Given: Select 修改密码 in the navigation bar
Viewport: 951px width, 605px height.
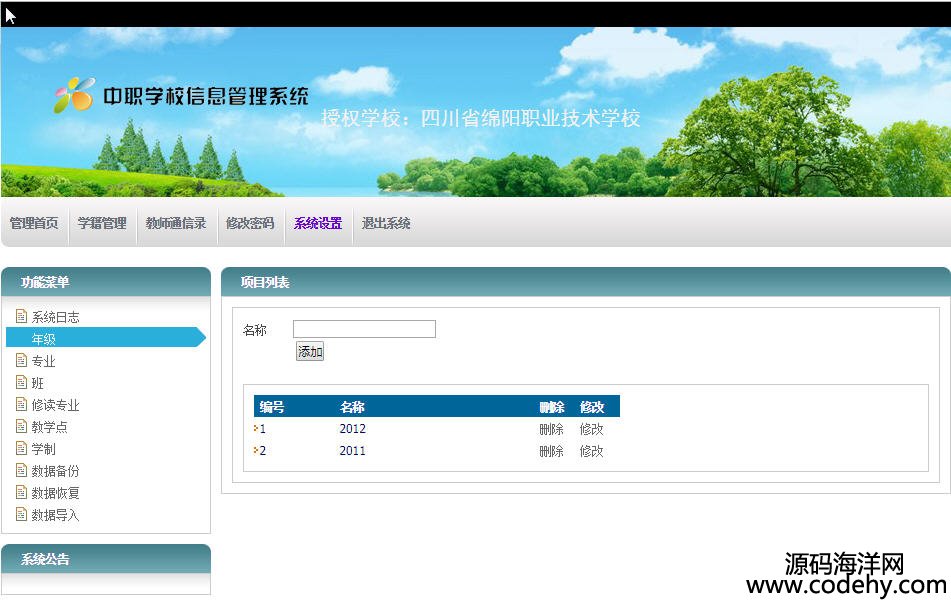Looking at the screenshot, I should 250,224.
